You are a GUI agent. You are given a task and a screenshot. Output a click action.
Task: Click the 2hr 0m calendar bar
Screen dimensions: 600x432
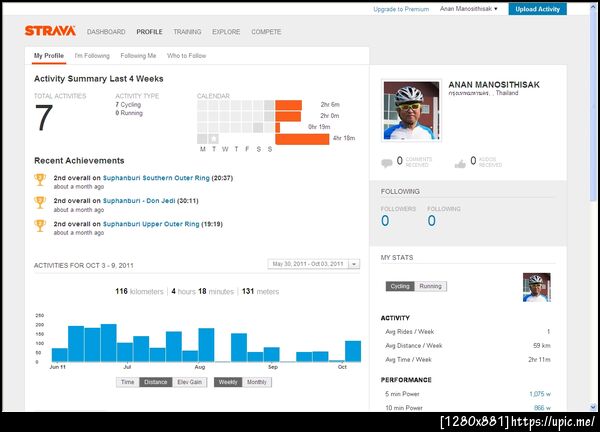click(x=288, y=116)
